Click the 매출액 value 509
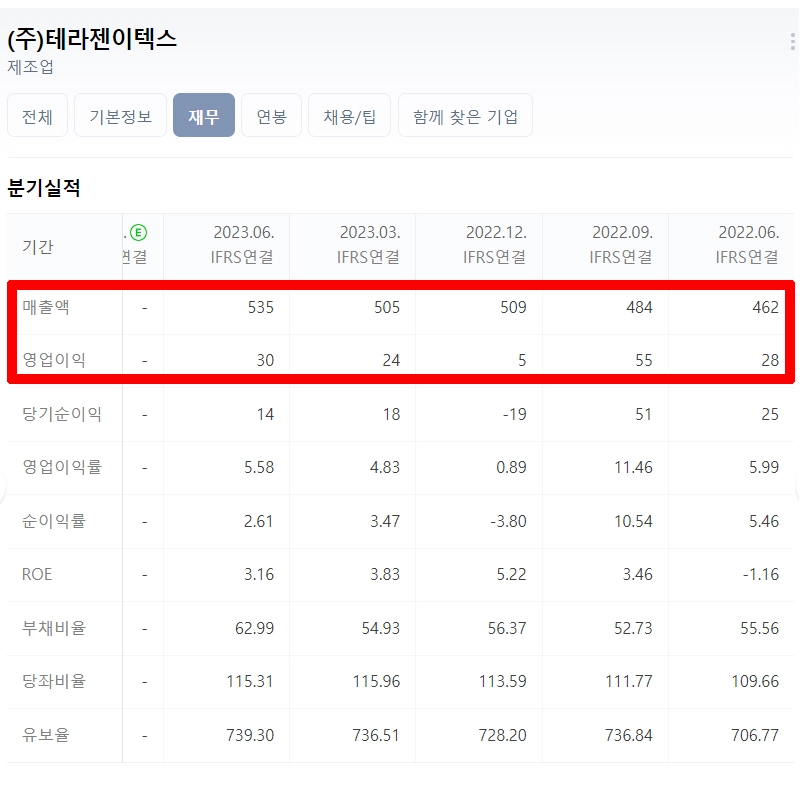The height and width of the screenshot is (800, 800). click(513, 307)
